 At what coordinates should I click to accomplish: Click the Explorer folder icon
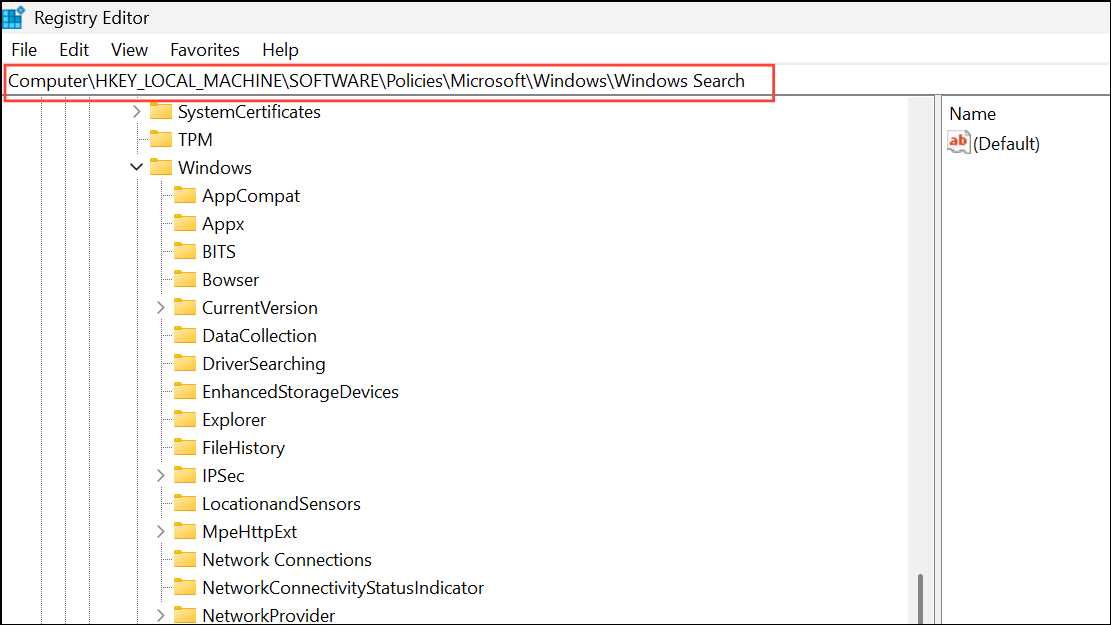click(x=185, y=420)
